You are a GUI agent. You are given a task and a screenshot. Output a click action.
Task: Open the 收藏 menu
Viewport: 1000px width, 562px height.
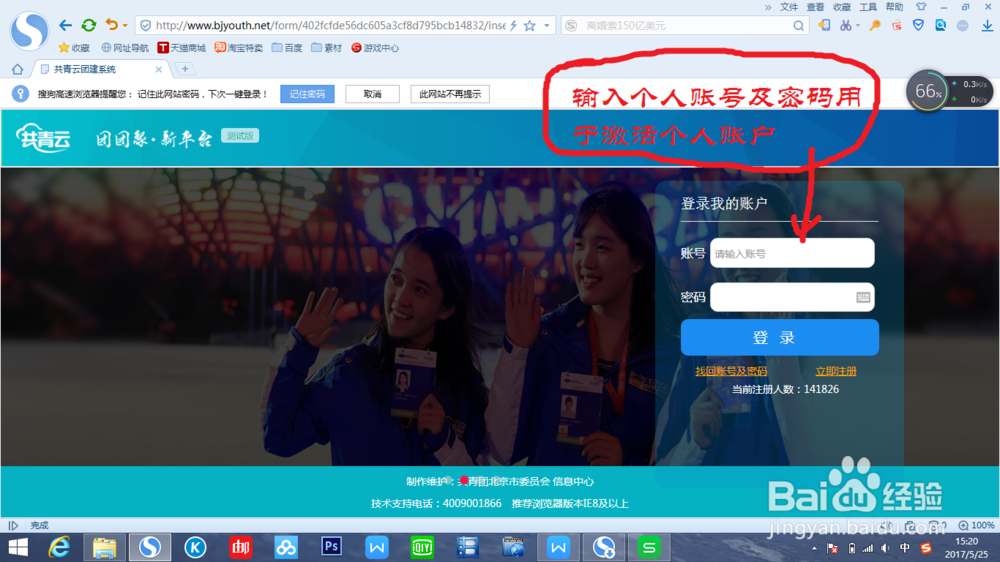pos(842,7)
